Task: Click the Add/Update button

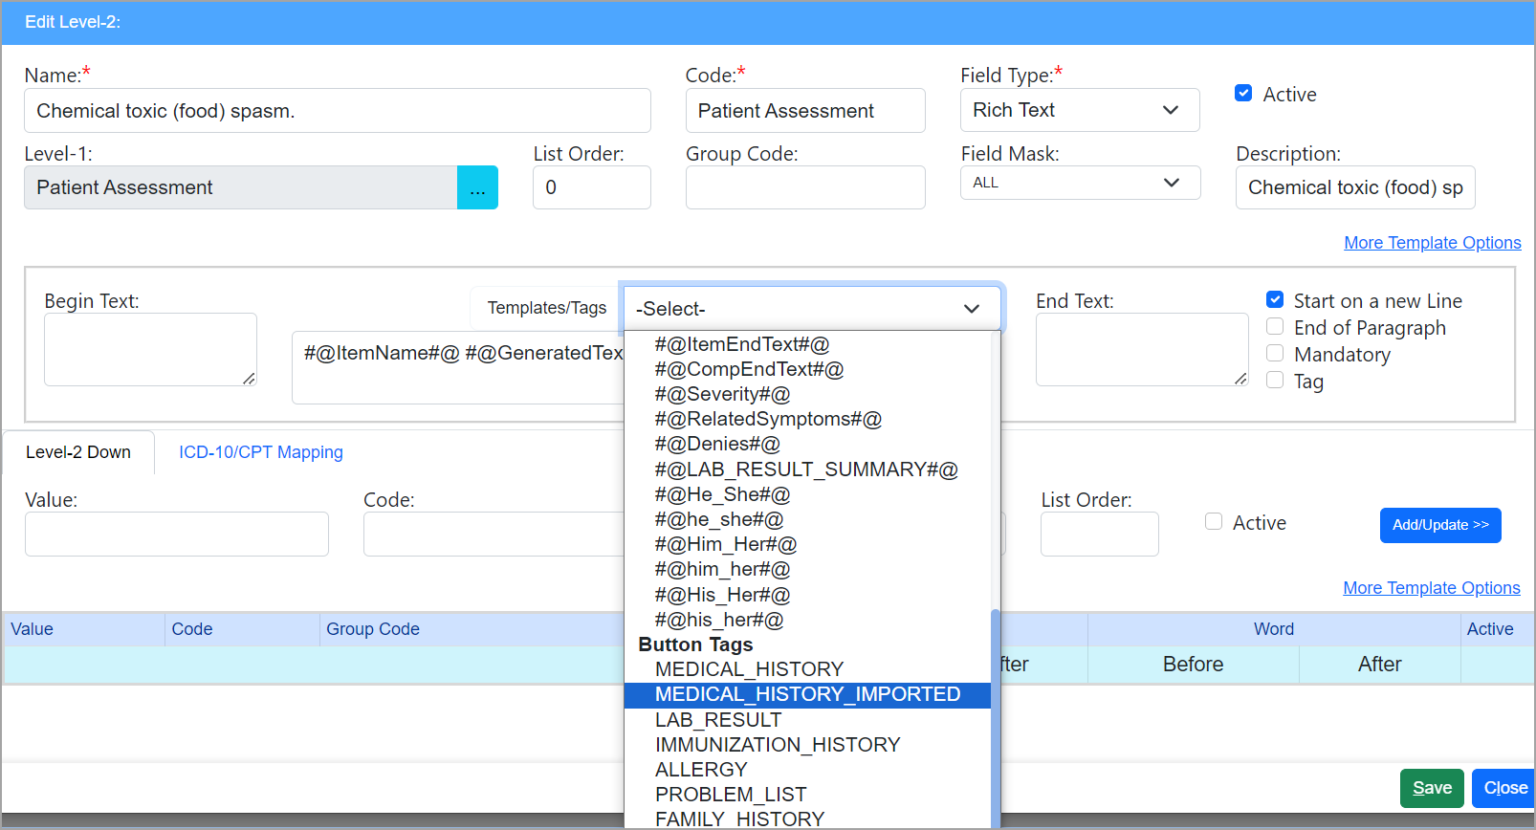Action: click(x=1440, y=525)
